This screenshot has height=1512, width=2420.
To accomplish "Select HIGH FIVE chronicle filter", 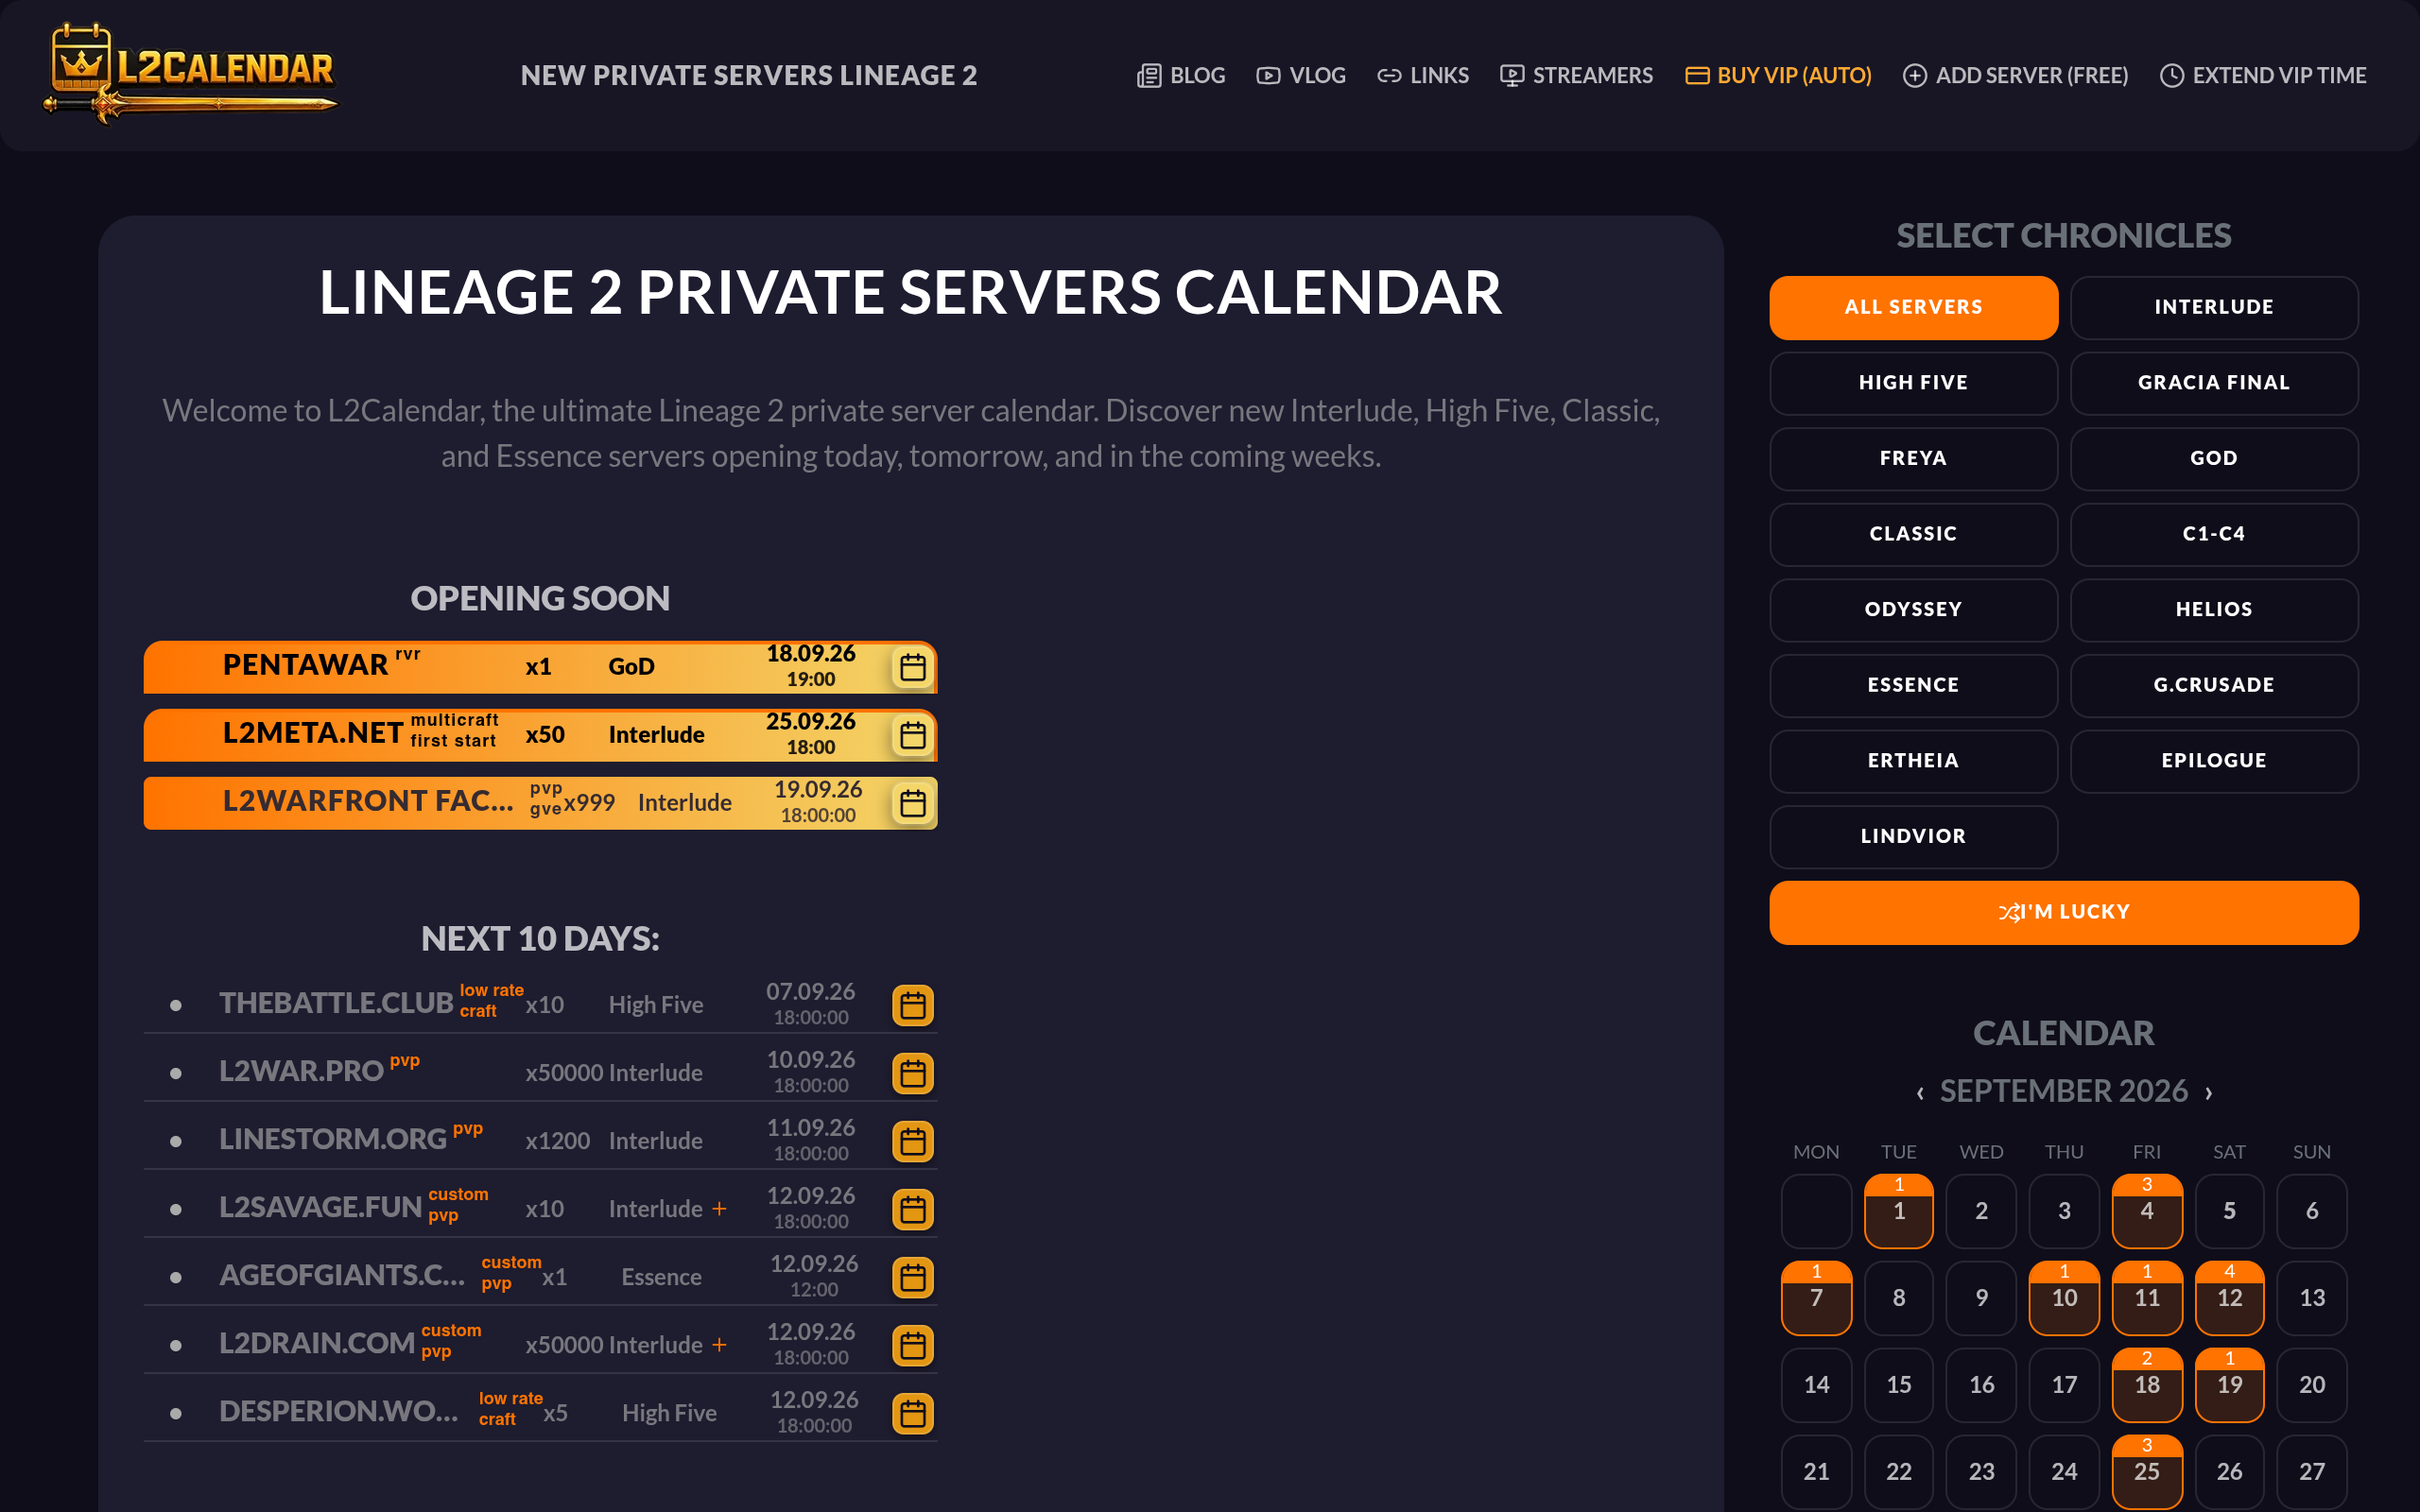I will (1913, 383).
